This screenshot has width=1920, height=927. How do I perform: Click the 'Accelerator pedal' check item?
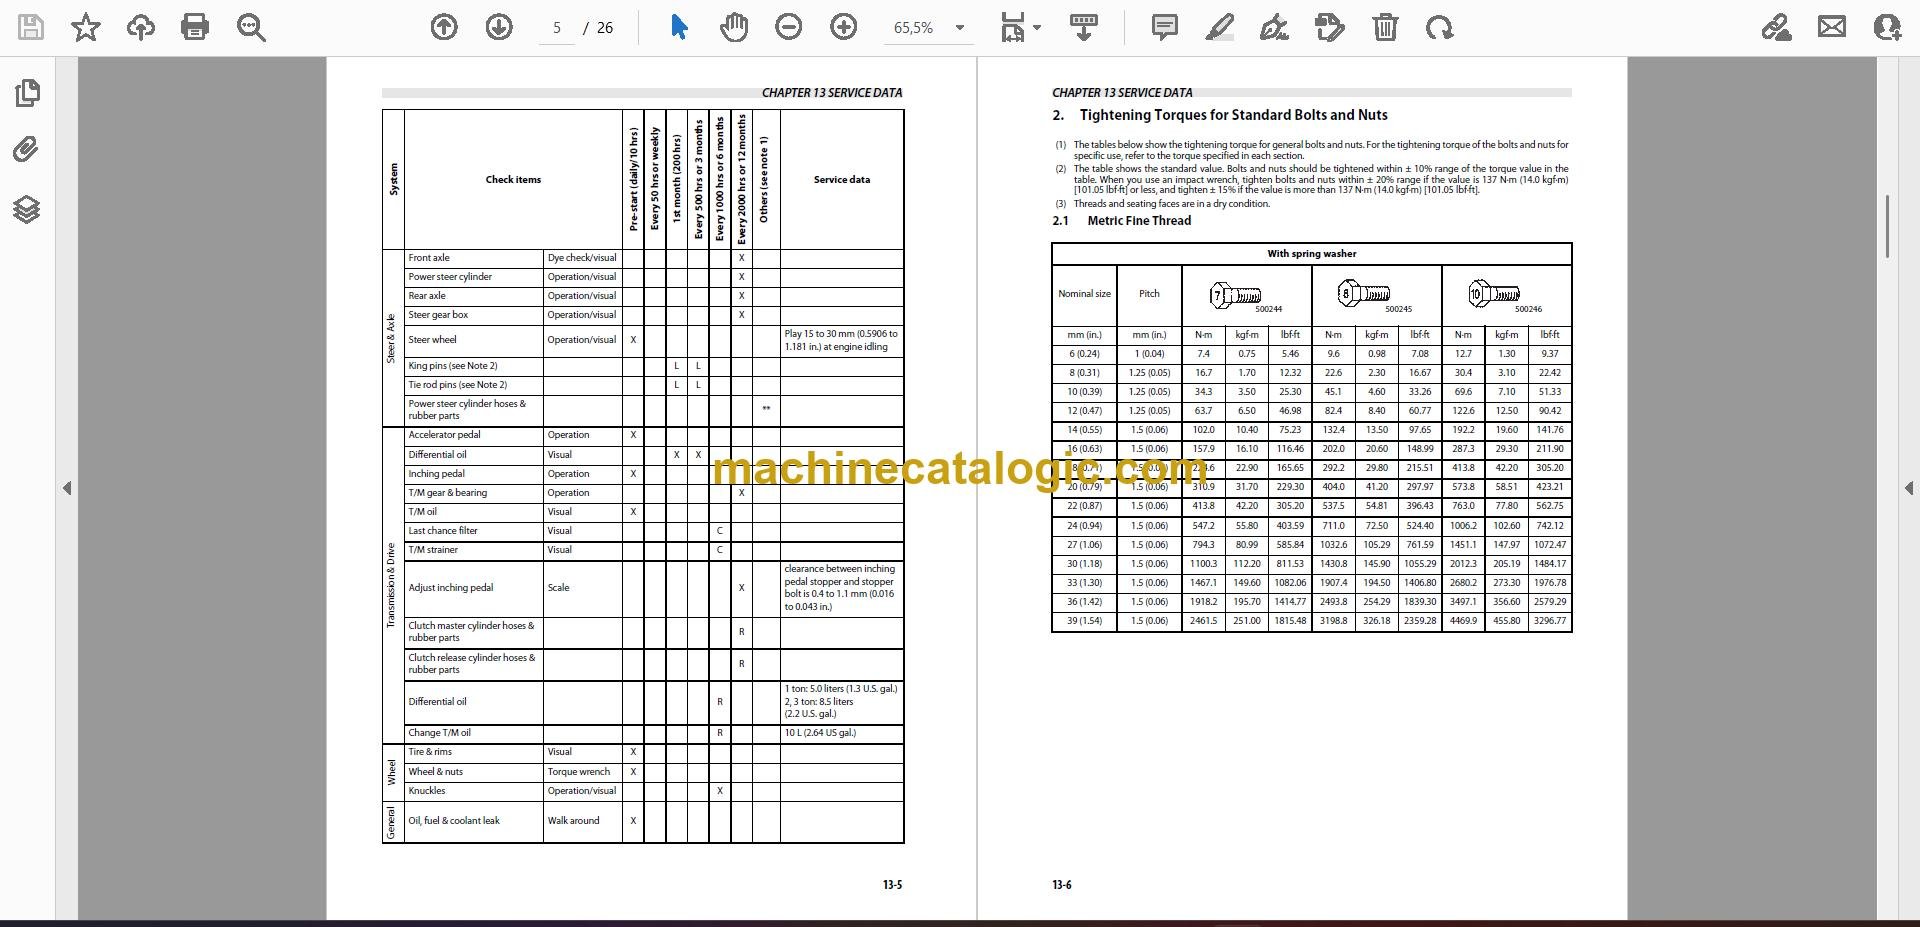[444, 435]
